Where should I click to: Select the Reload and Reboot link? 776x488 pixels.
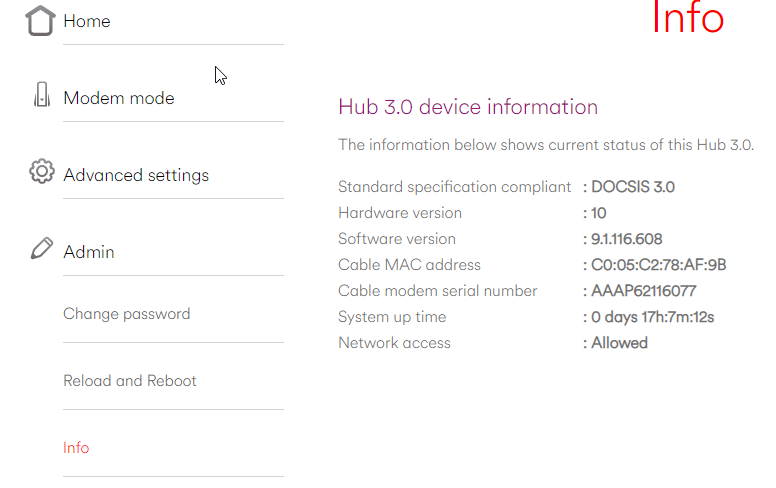130,381
